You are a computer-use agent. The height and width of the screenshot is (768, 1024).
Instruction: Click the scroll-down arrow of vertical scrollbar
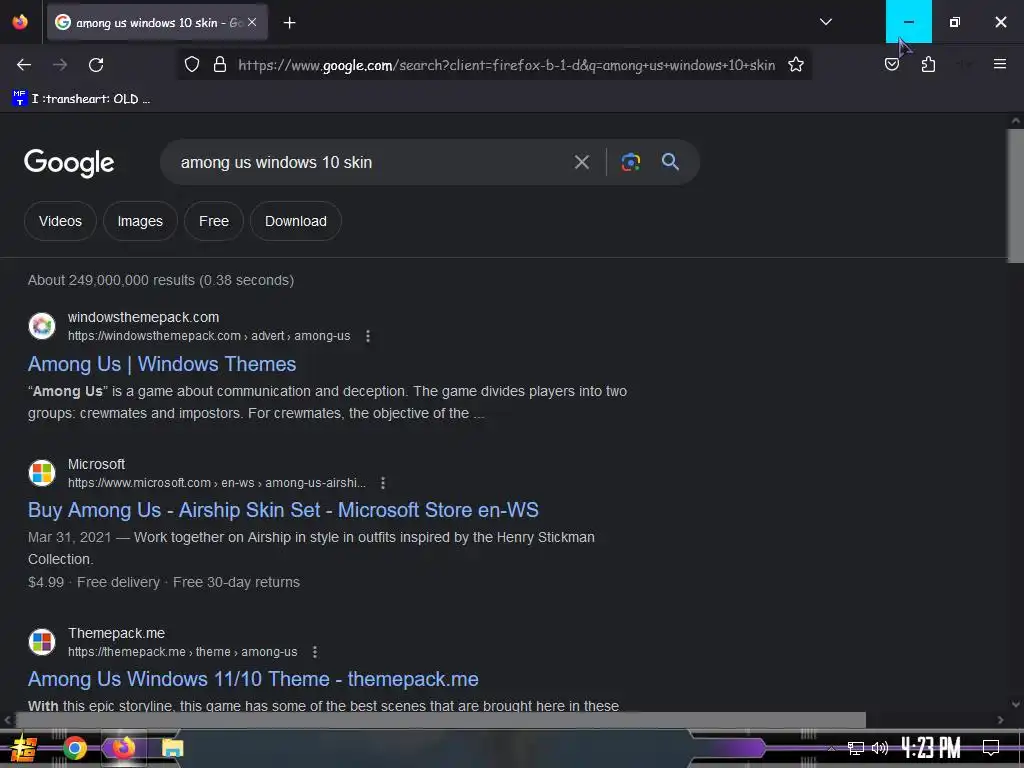(1015, 704)
